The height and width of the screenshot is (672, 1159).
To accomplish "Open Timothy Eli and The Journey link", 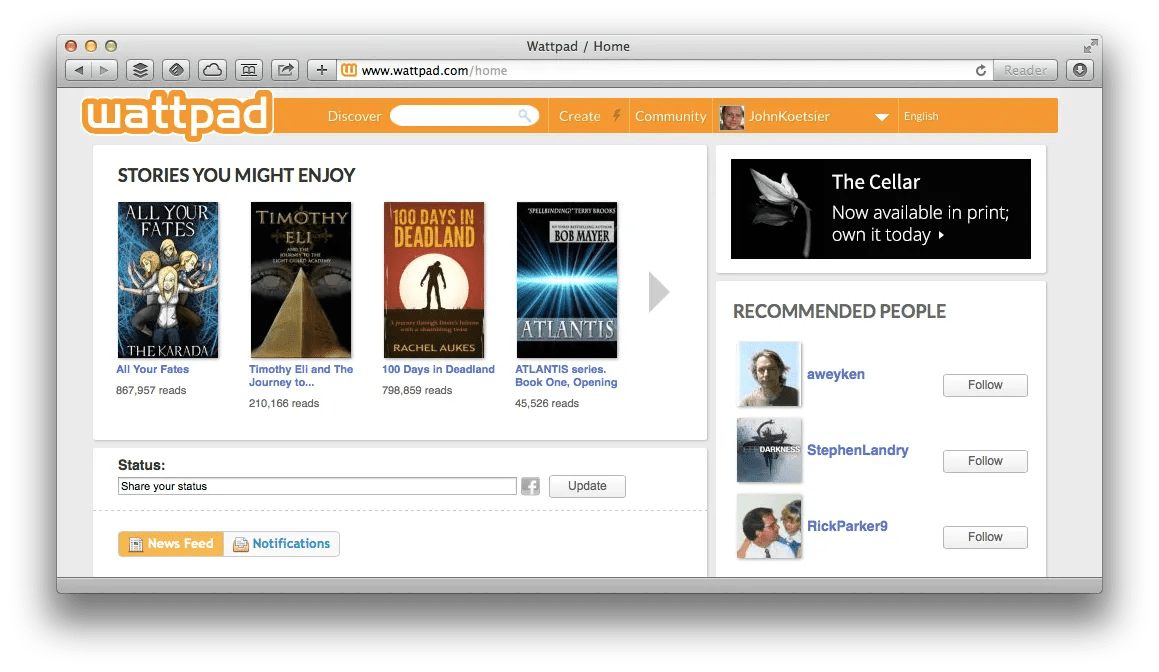I will point(301,376).
